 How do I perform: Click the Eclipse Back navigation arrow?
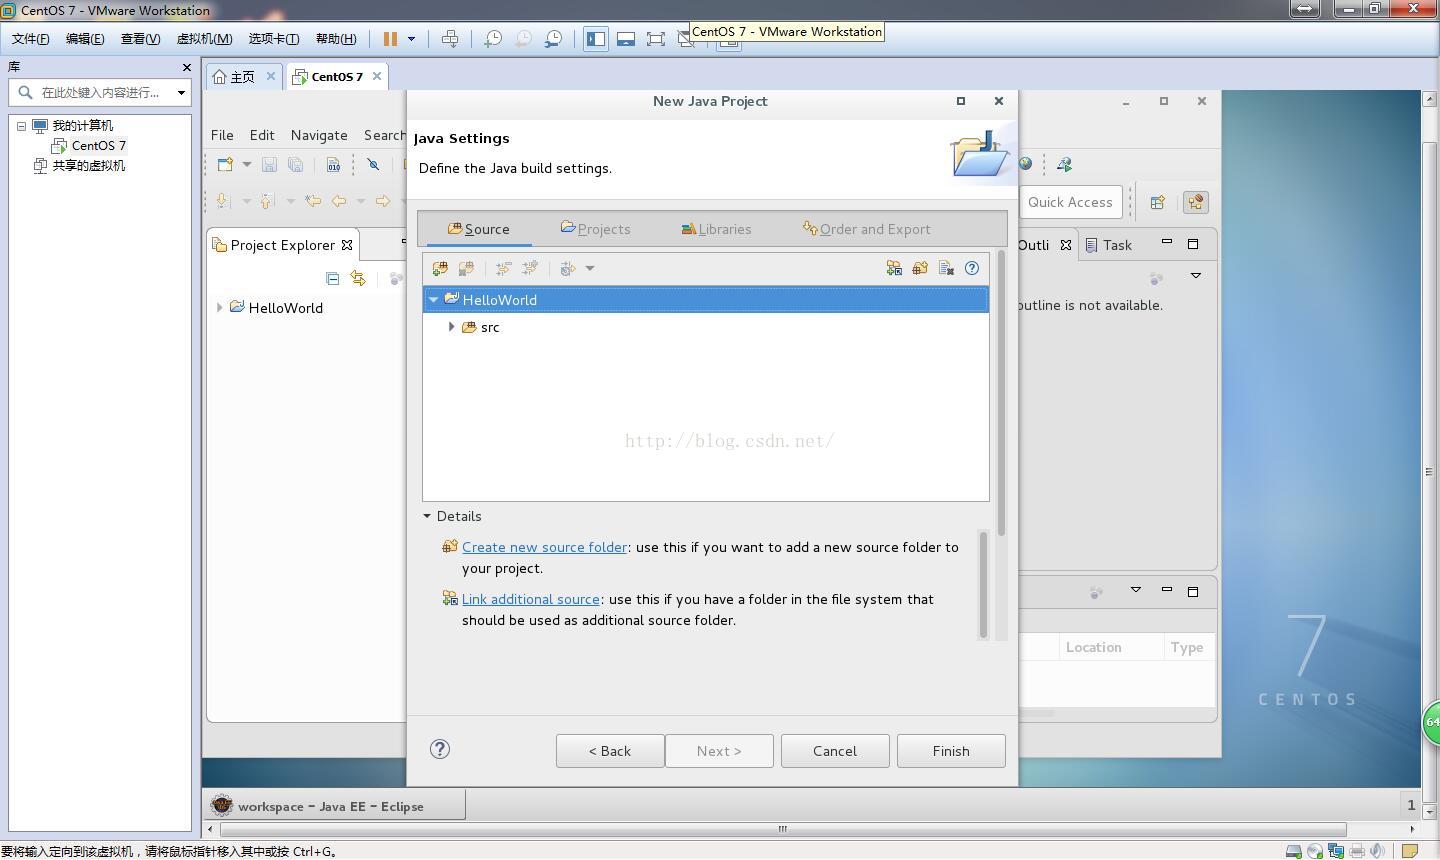coord(339,201)
